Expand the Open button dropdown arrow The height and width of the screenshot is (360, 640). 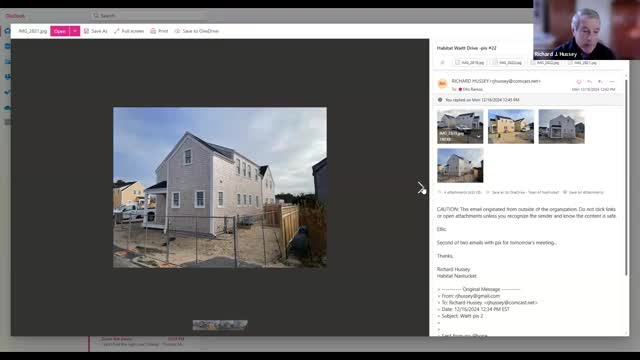tap(75, 31)
